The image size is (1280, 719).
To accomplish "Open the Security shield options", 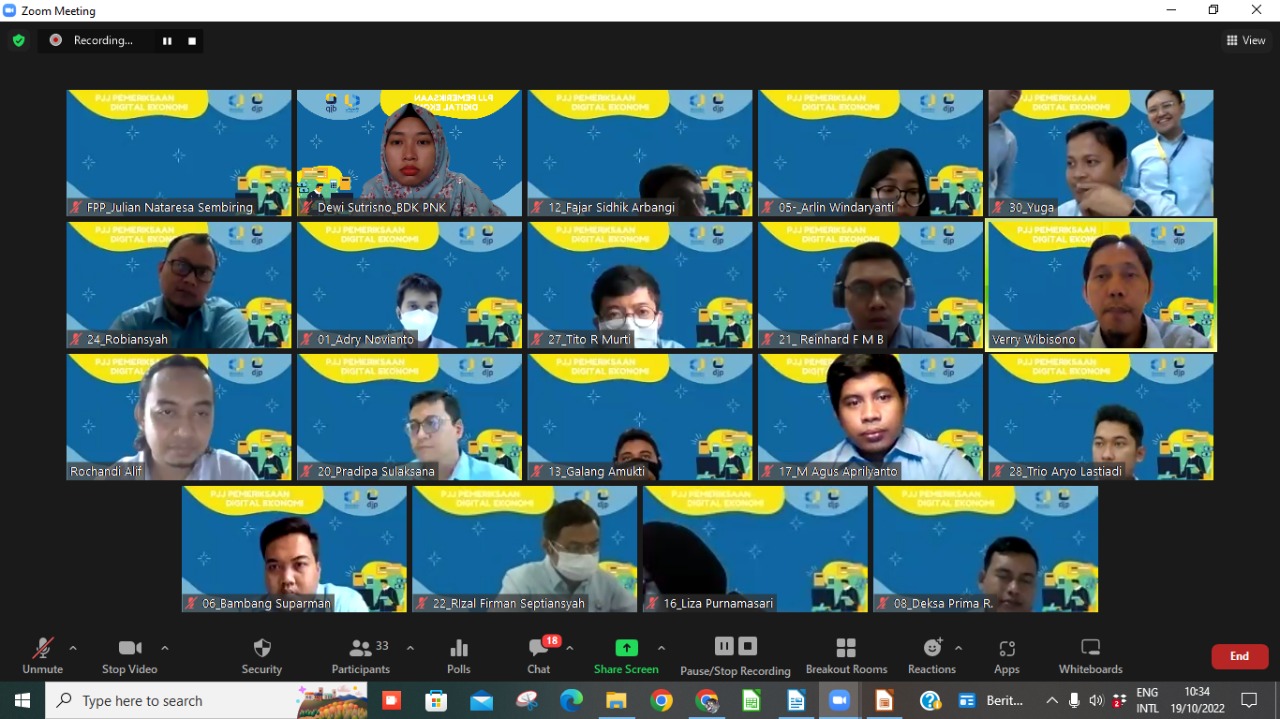I will pyautogui.click(x=262, y=655).
